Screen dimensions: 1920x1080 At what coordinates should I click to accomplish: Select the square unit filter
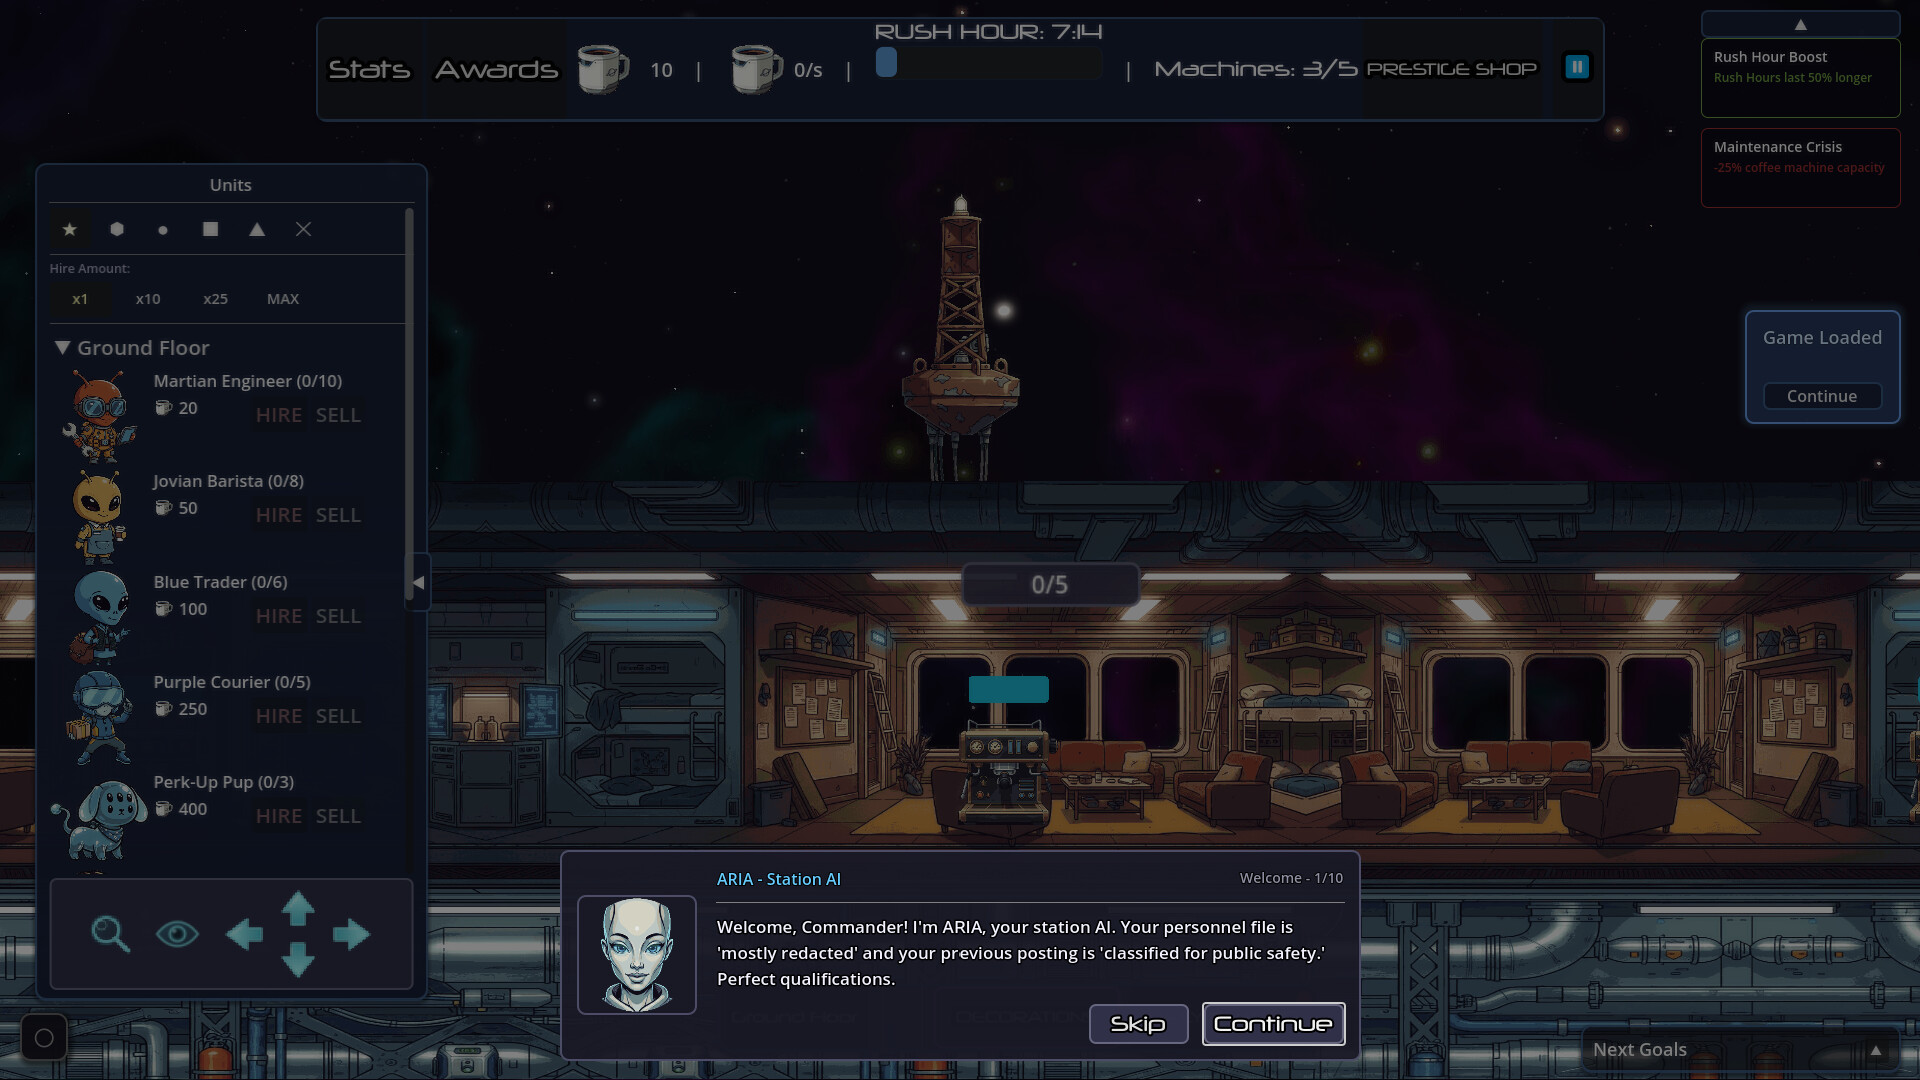210,229
